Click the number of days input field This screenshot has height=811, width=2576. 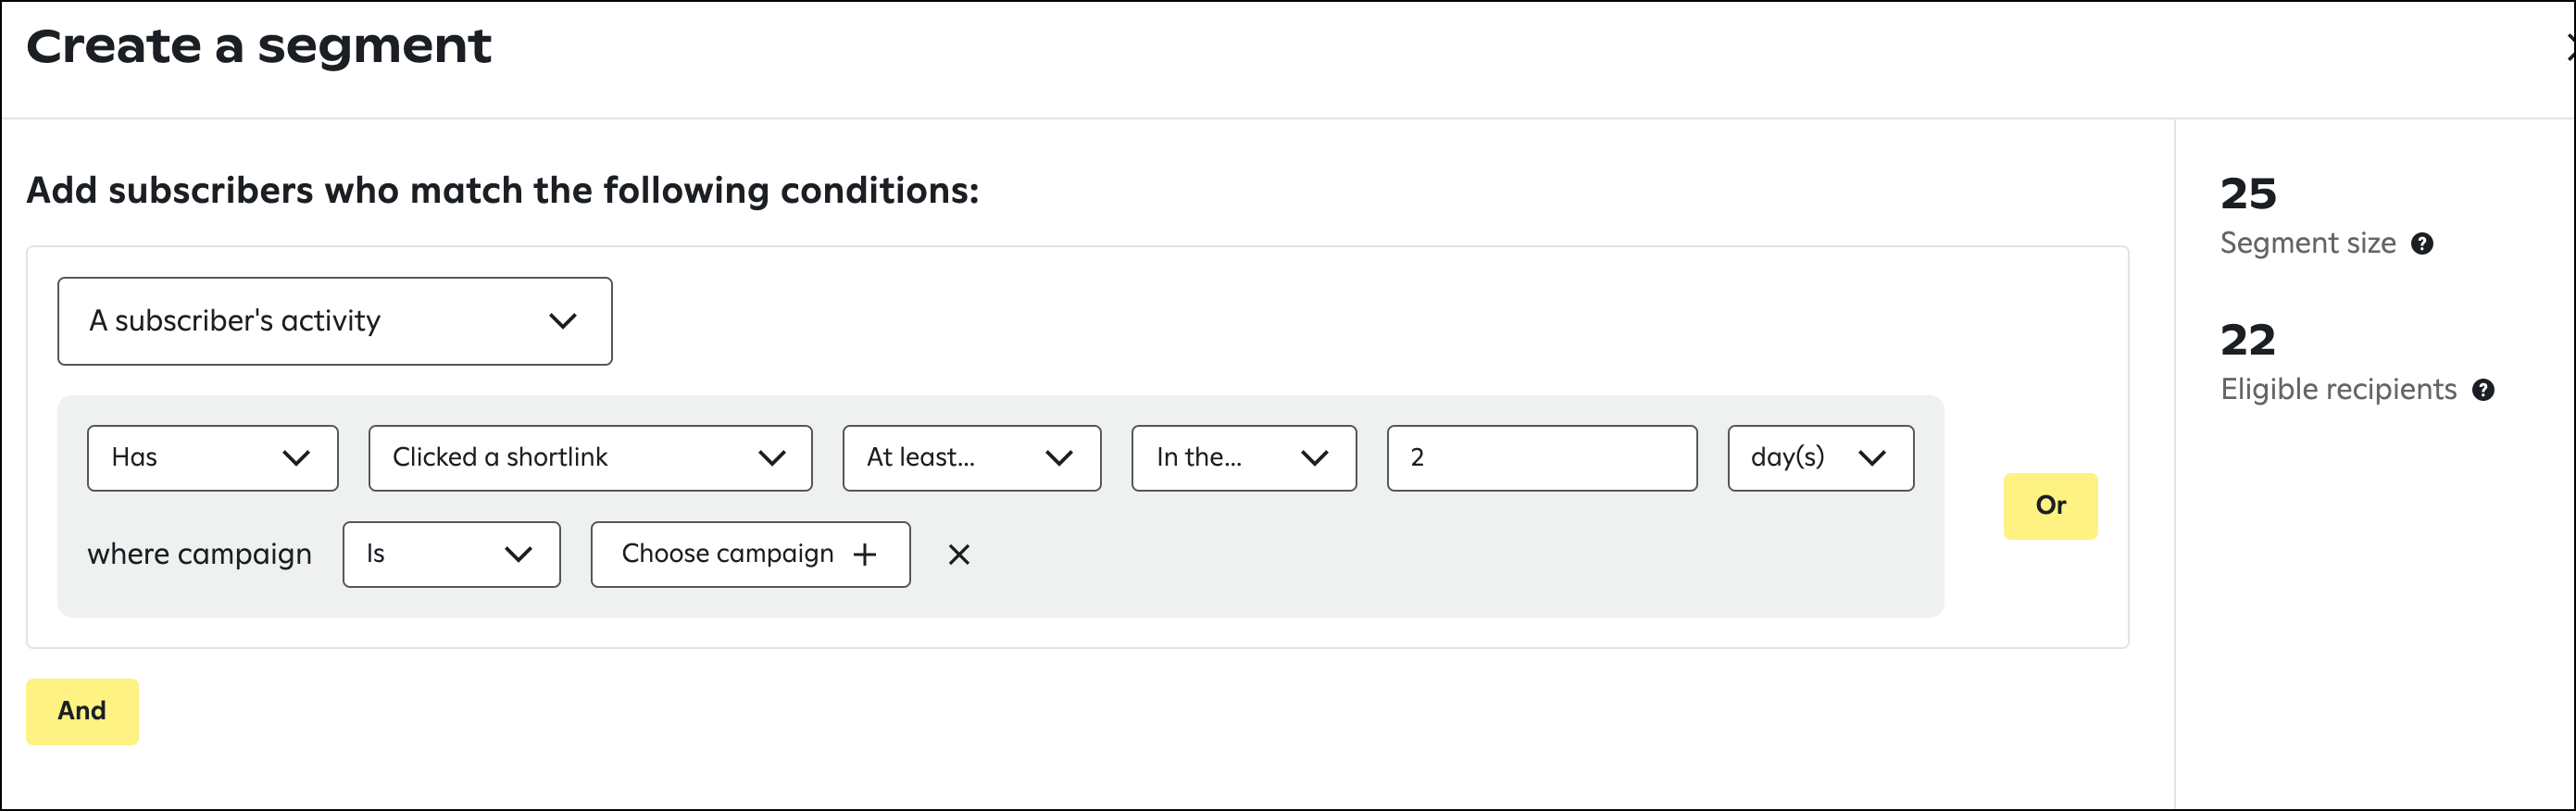(1541, 458)
